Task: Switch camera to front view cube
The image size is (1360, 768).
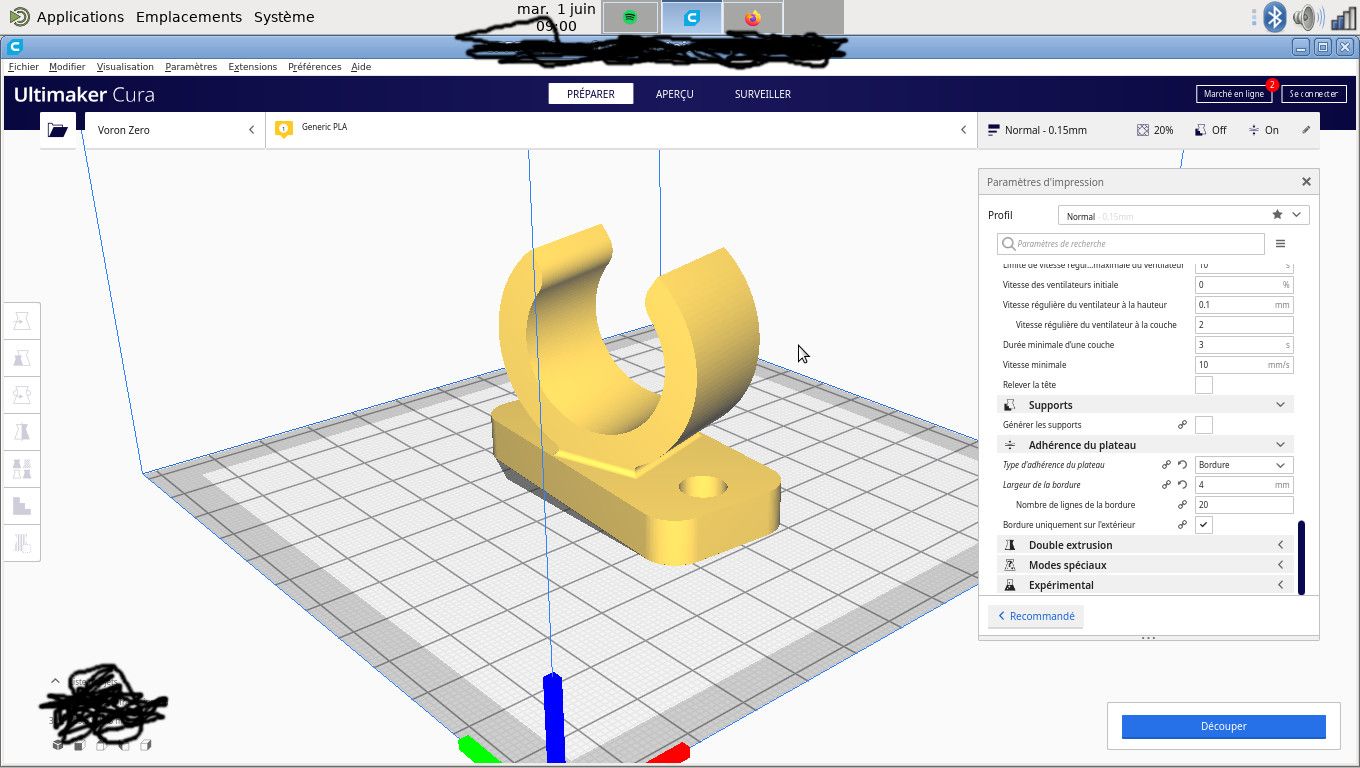Action: point(80,745)
